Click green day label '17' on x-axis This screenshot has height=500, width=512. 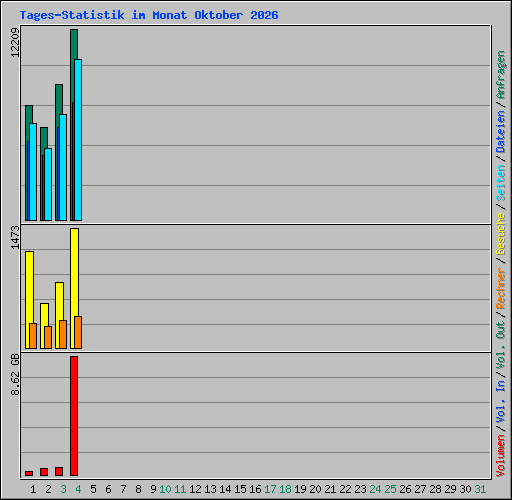(270, 489)
